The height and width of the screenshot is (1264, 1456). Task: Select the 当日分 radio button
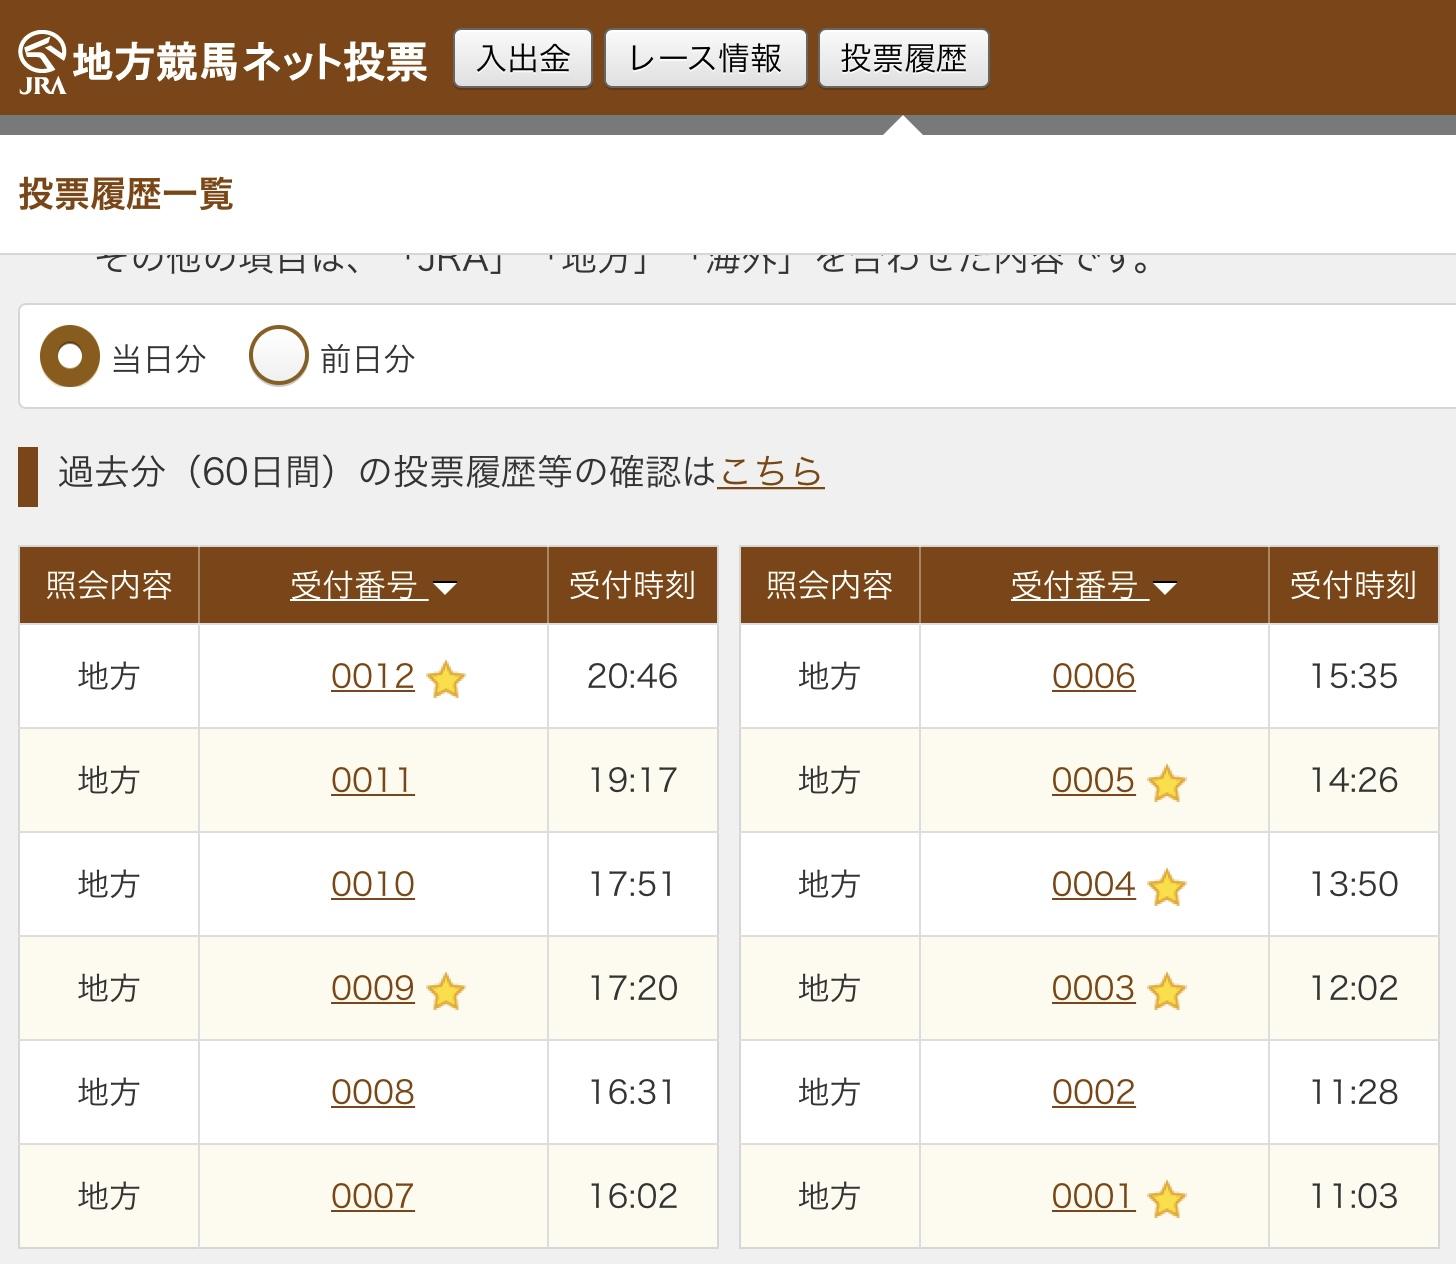(x=70, y=356)
